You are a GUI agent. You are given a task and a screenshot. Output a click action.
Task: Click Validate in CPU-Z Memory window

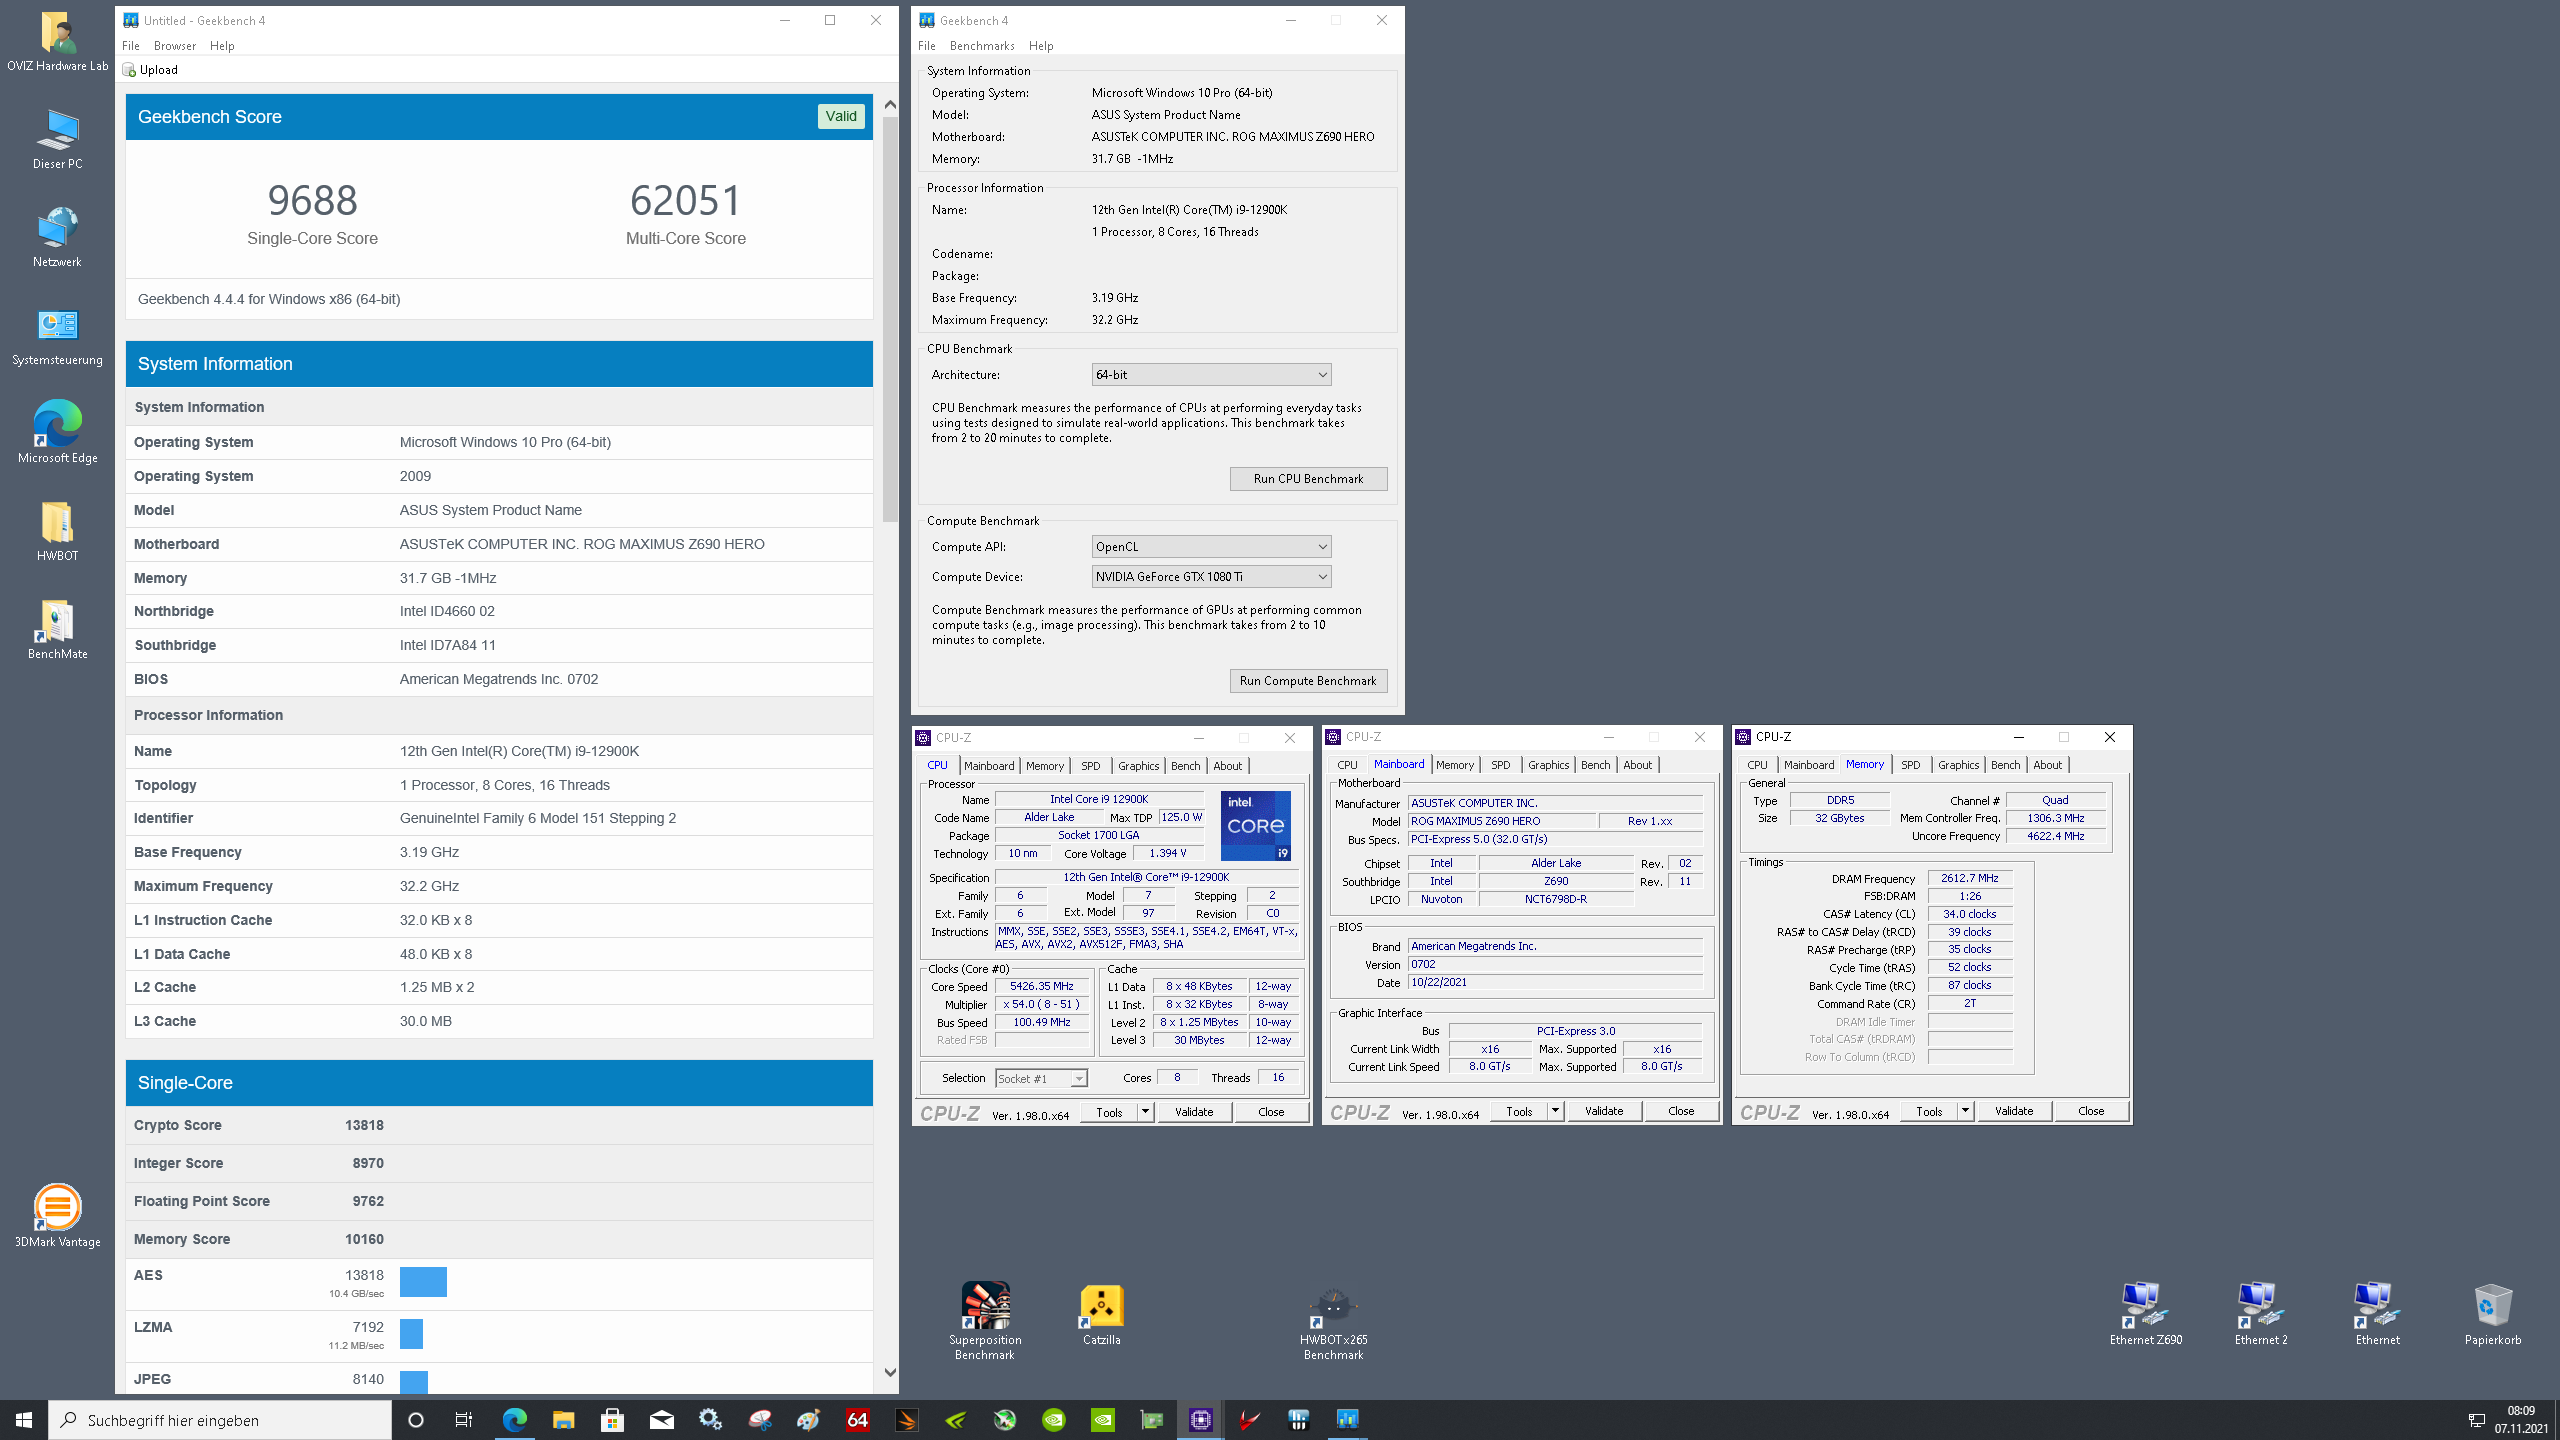point(2014,1111)
